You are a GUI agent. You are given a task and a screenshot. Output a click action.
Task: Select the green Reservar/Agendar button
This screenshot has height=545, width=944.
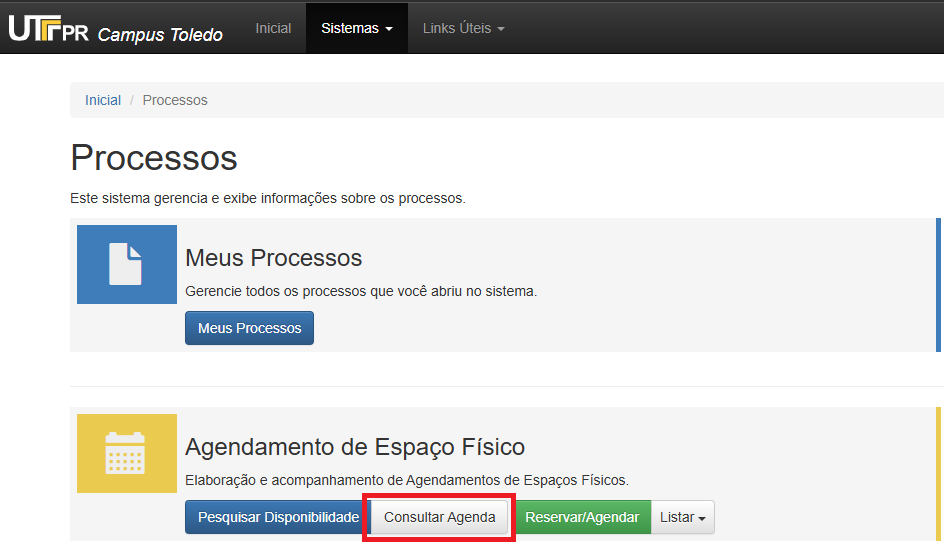[582, 517]
